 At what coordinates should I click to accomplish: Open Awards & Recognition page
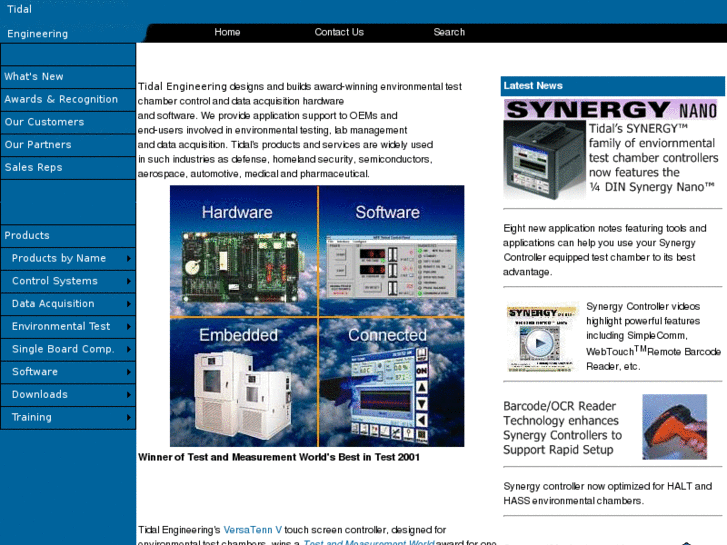[68, 99]
